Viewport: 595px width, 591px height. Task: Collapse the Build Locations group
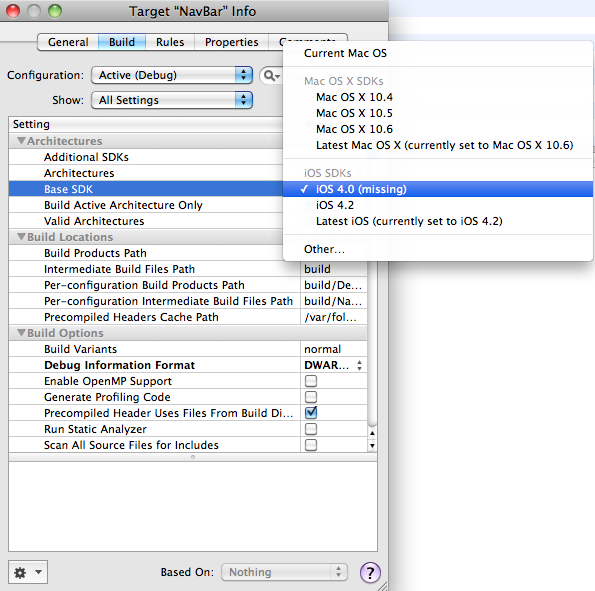tap(22, 237)
